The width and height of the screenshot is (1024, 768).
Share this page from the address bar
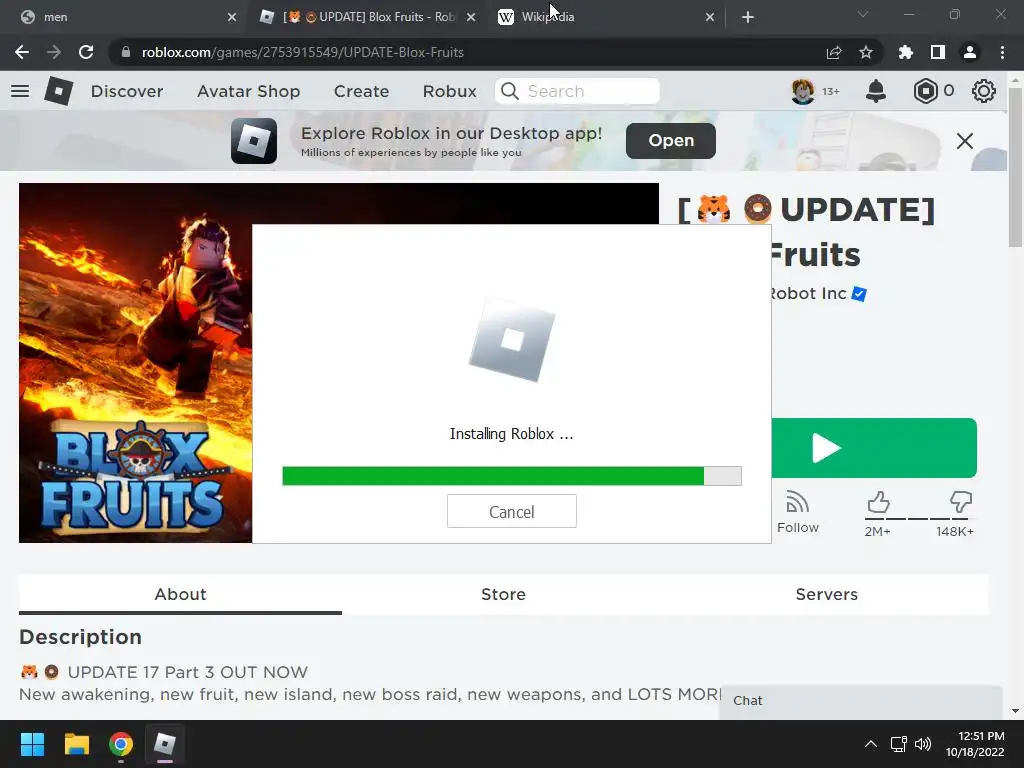click(x=834, y=52)
